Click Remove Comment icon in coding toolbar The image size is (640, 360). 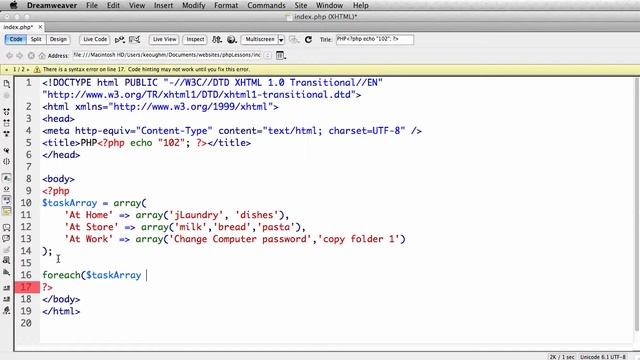(7, 238)
